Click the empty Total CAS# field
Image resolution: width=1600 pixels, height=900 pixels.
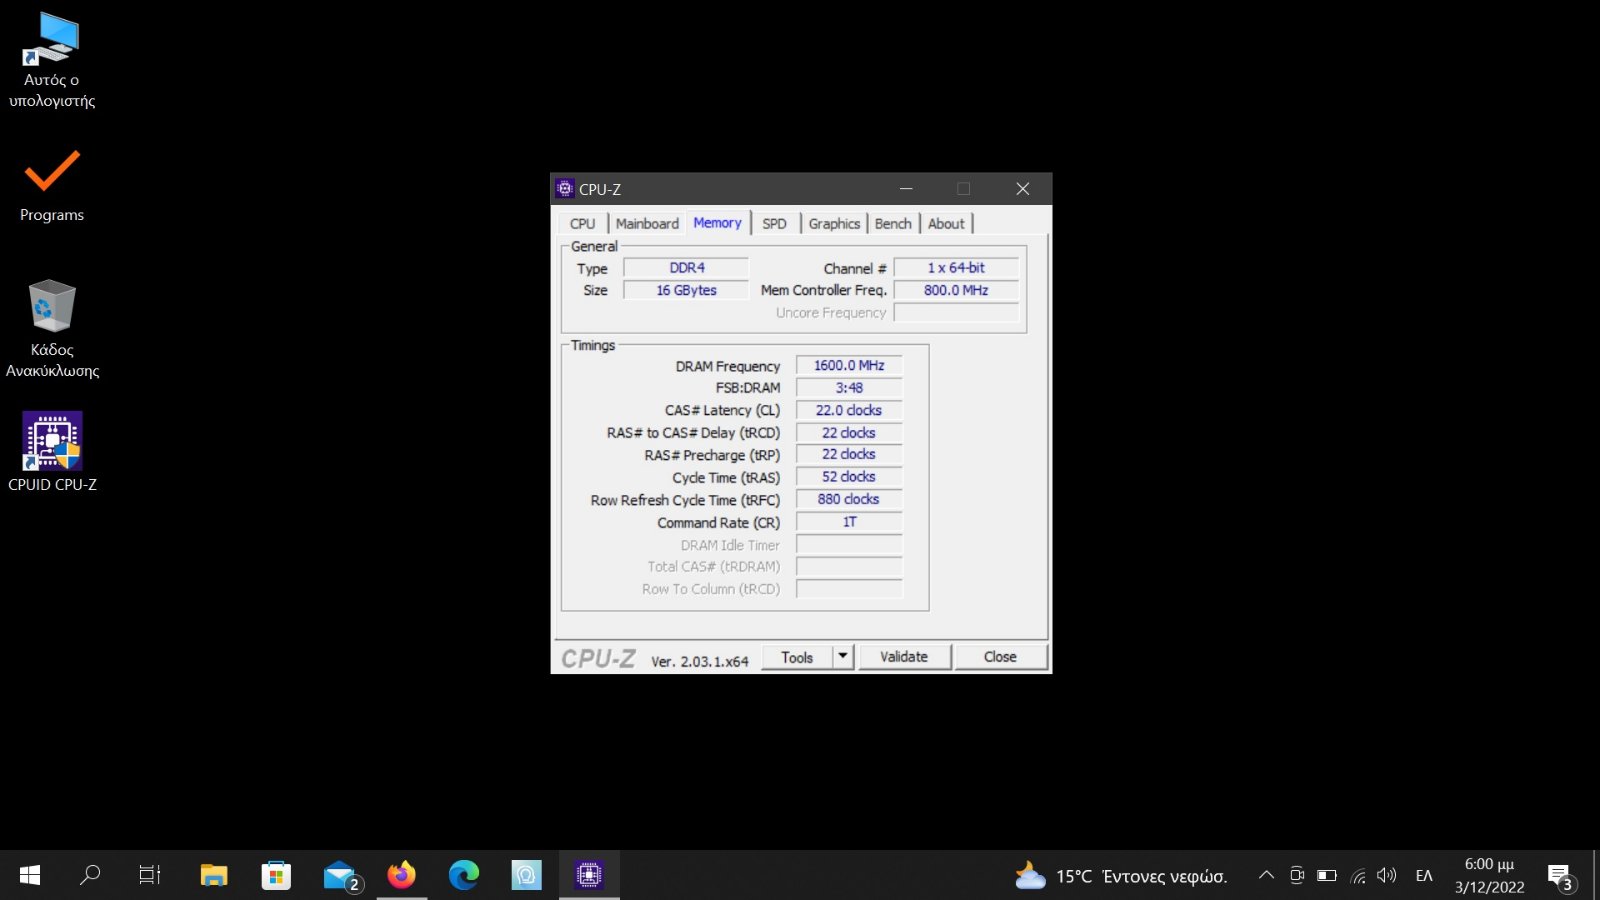coord(849,567)
